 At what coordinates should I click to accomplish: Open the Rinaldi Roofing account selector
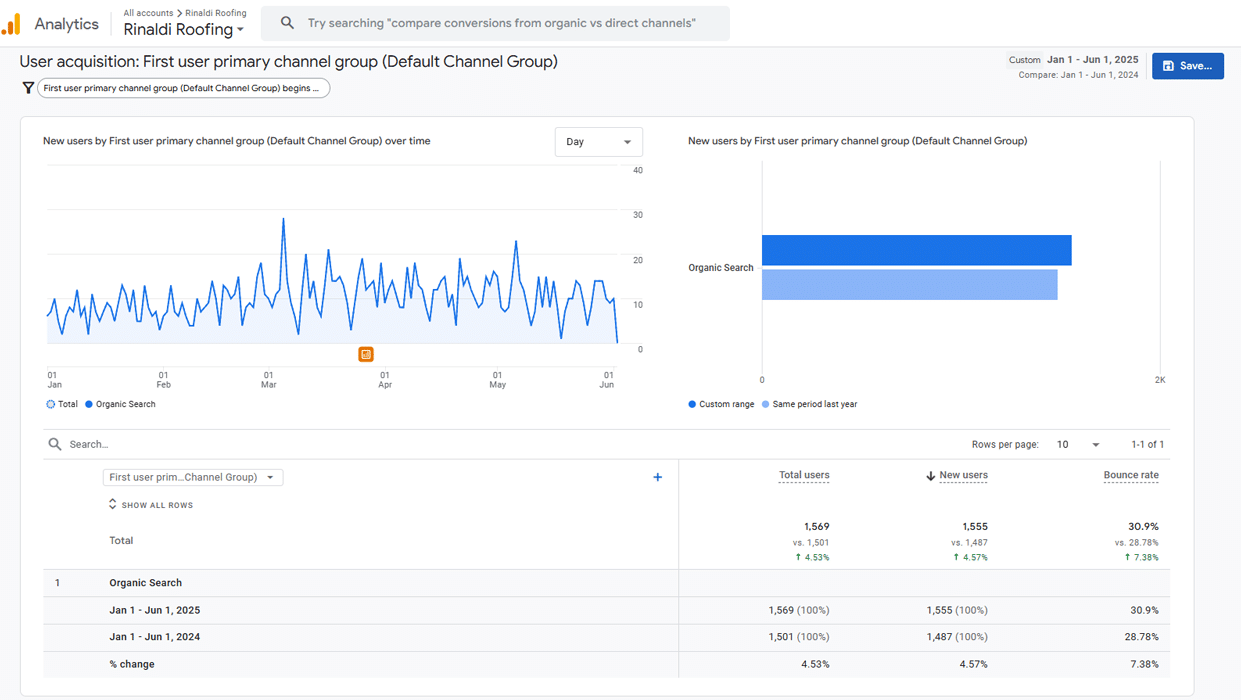click(183, 30)
